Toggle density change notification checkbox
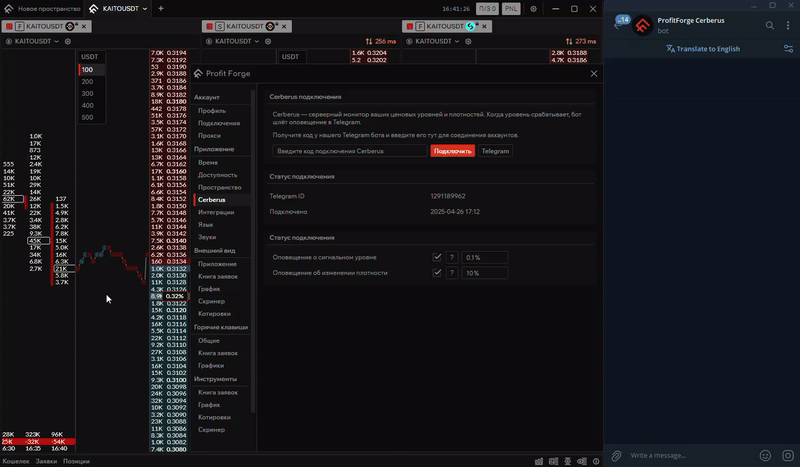The height and width of the screenshot is (467, 800). click(x=437, y=273)
